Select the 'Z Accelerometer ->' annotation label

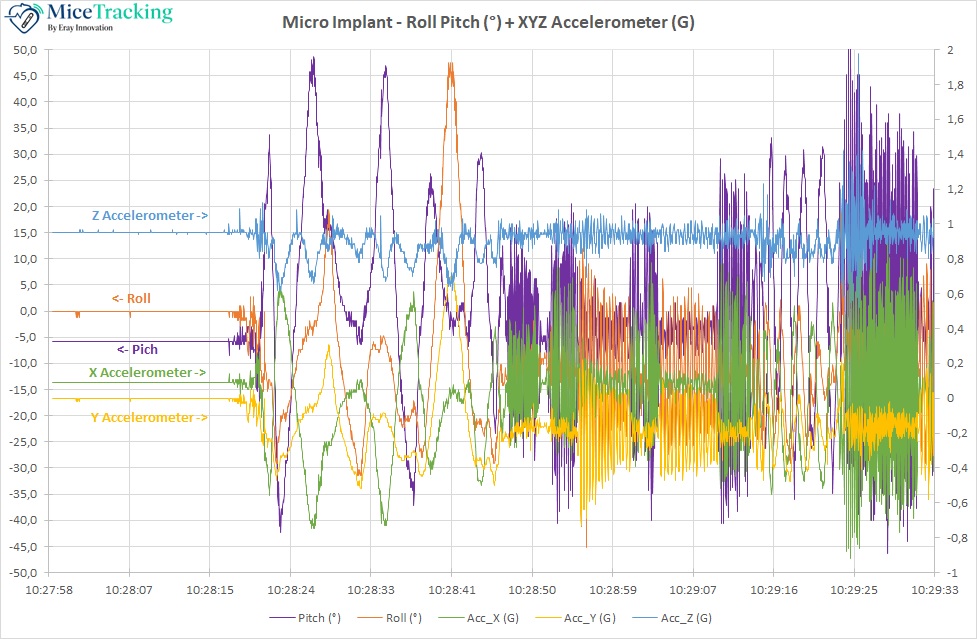[149, 215]
